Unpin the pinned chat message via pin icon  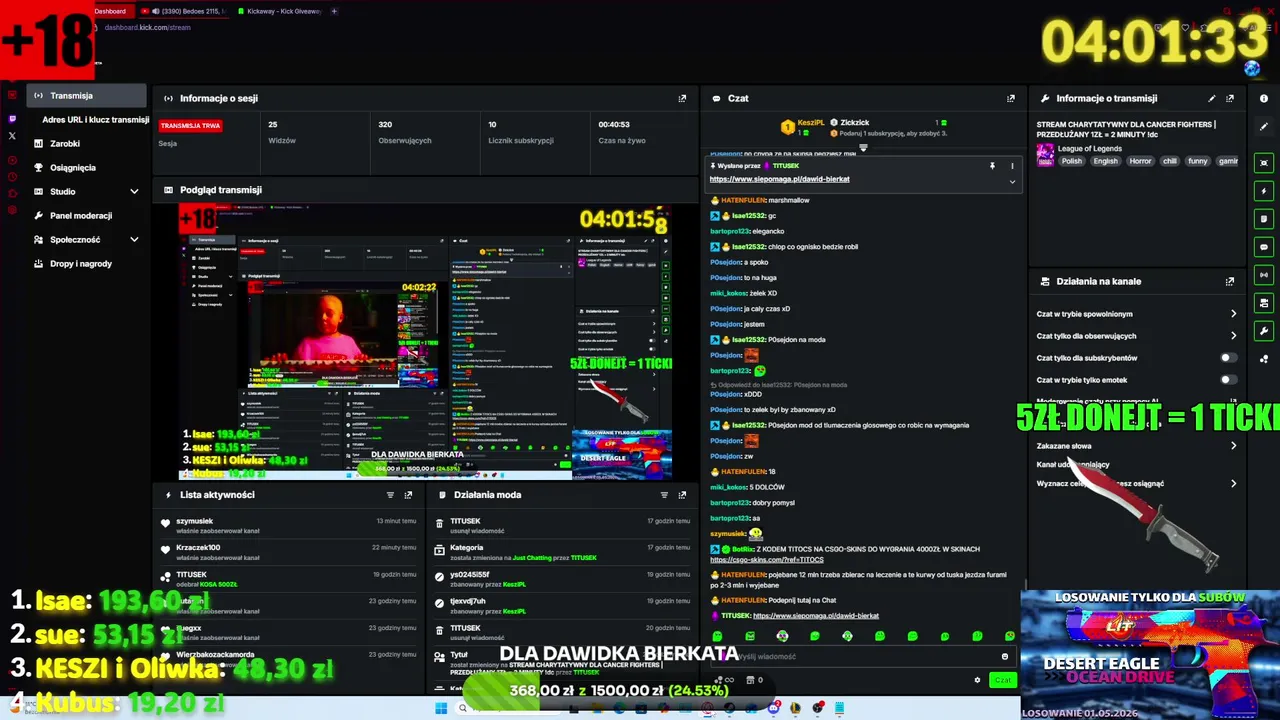[992, 166]
